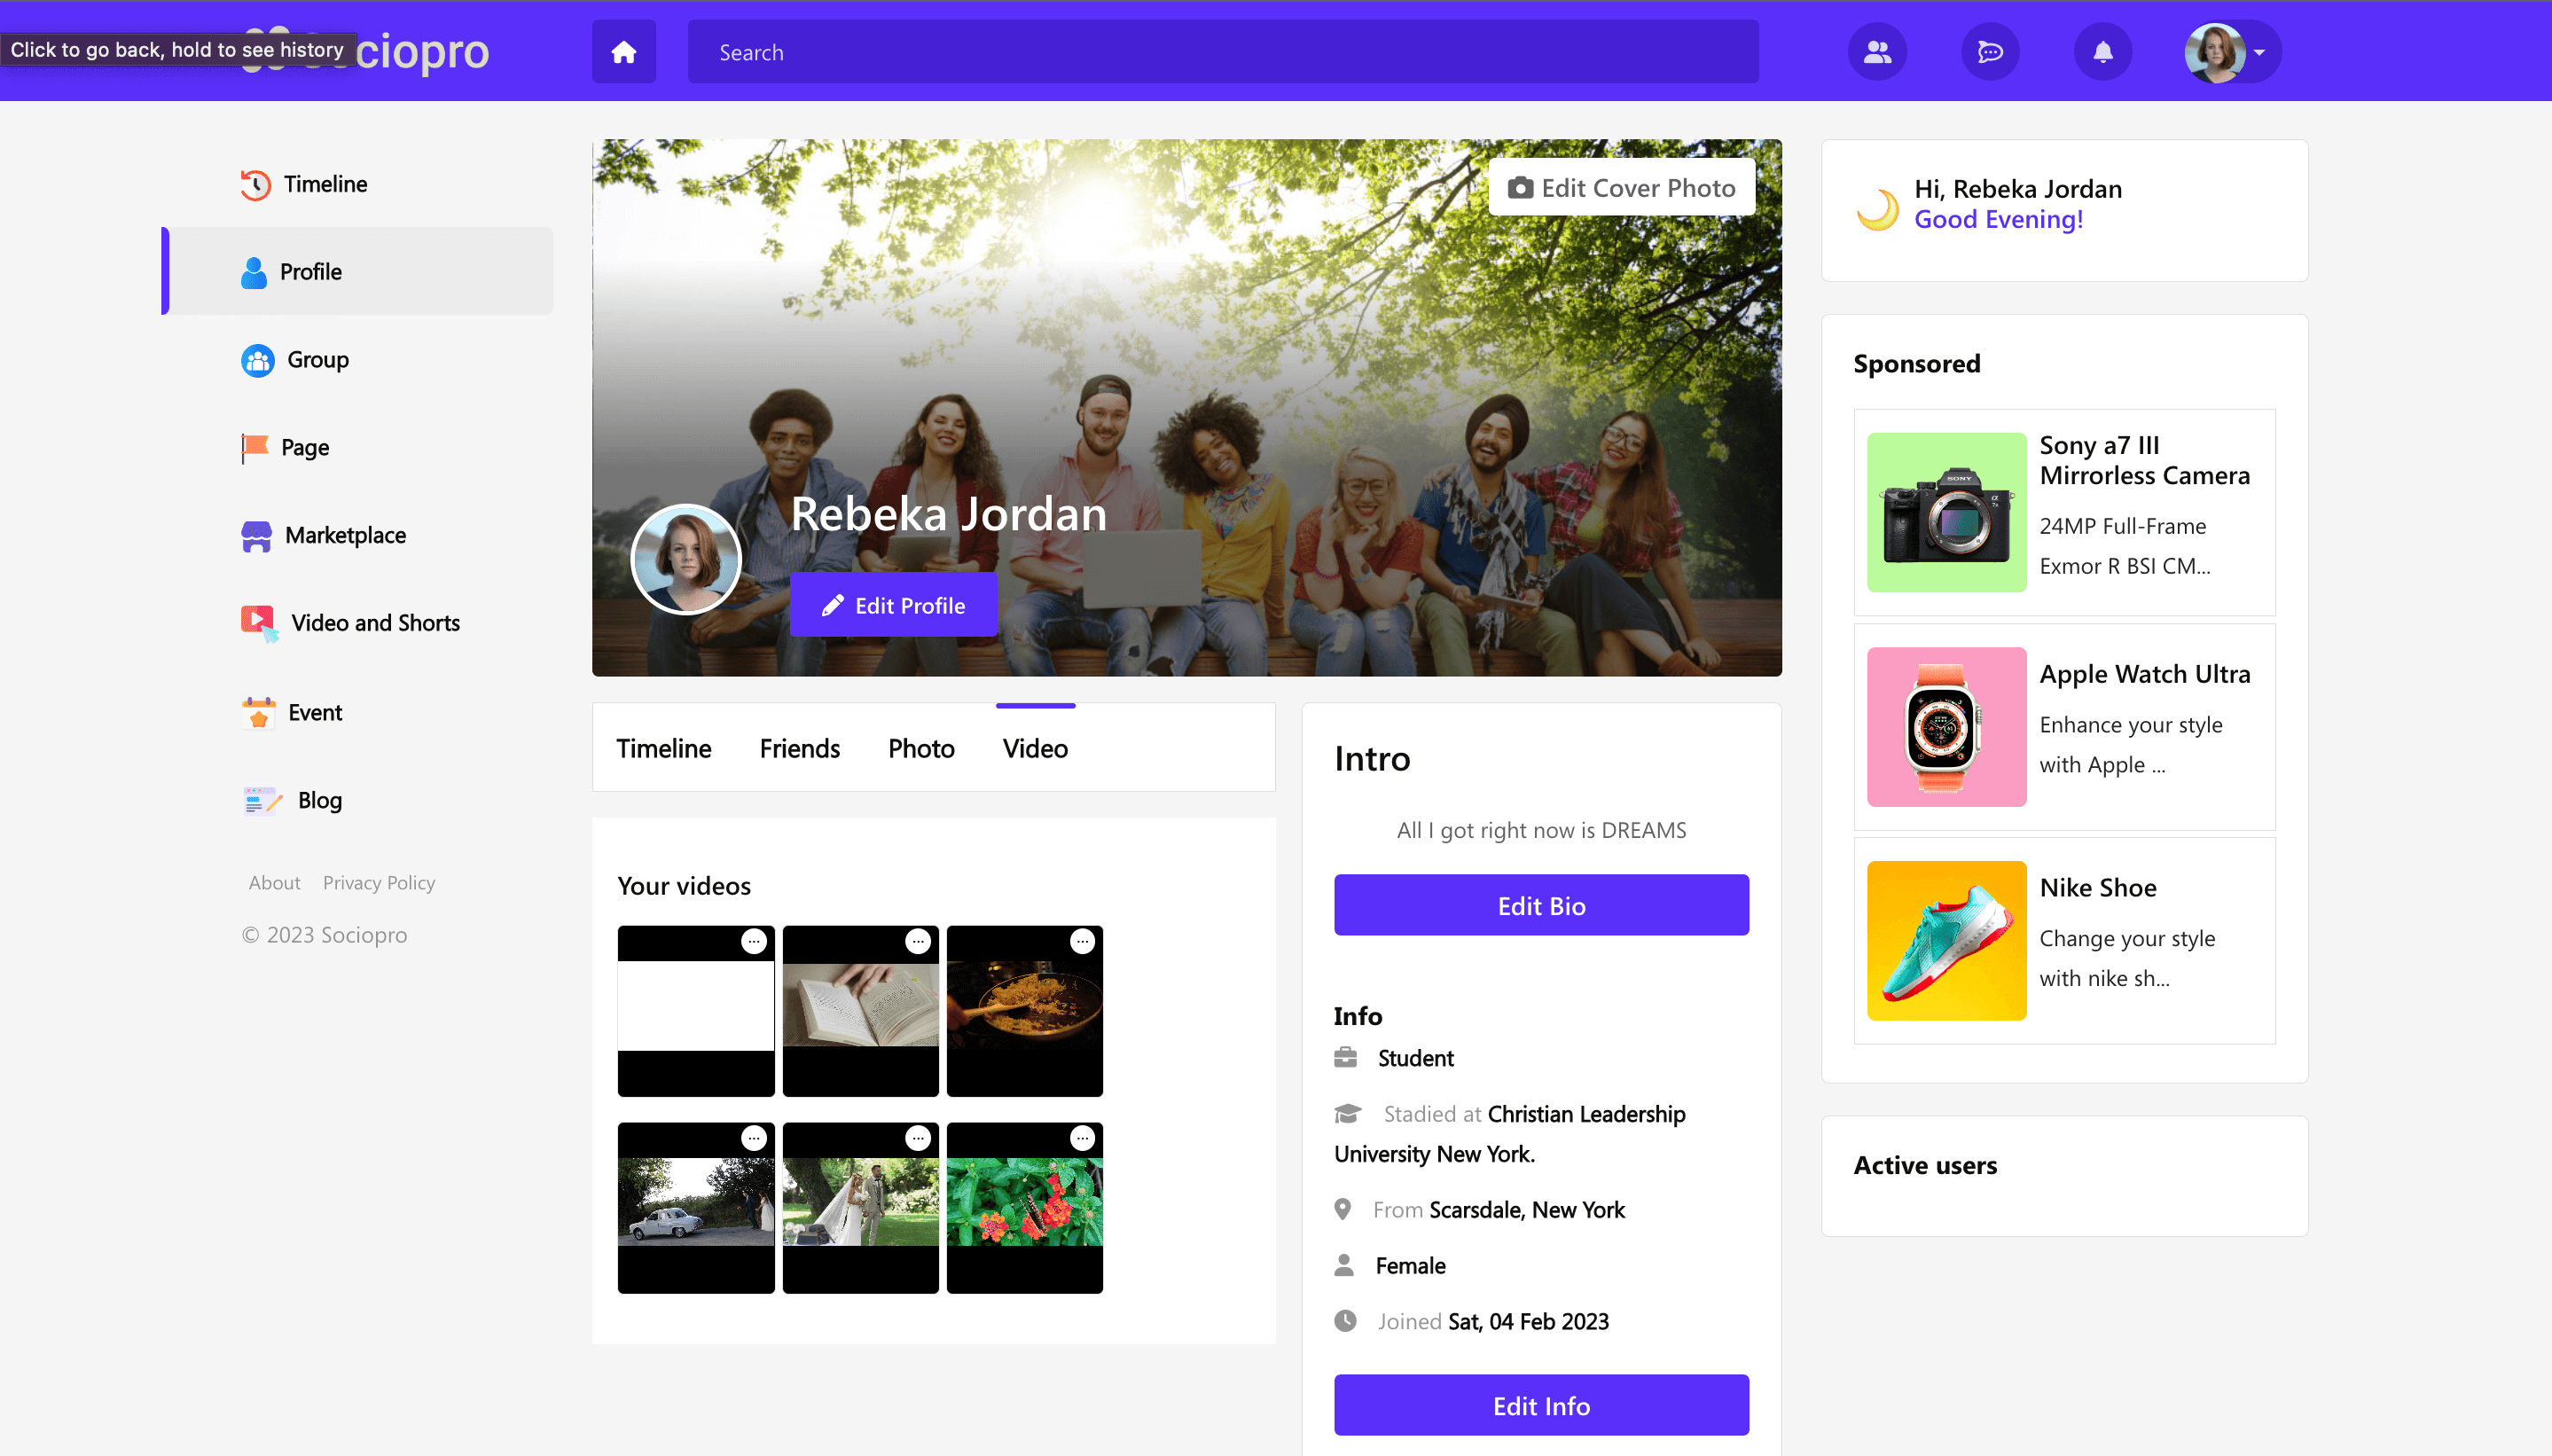2552x1456 pixels.
Task: Select the Friends icon in the top bar
Action: (1875, 51)
